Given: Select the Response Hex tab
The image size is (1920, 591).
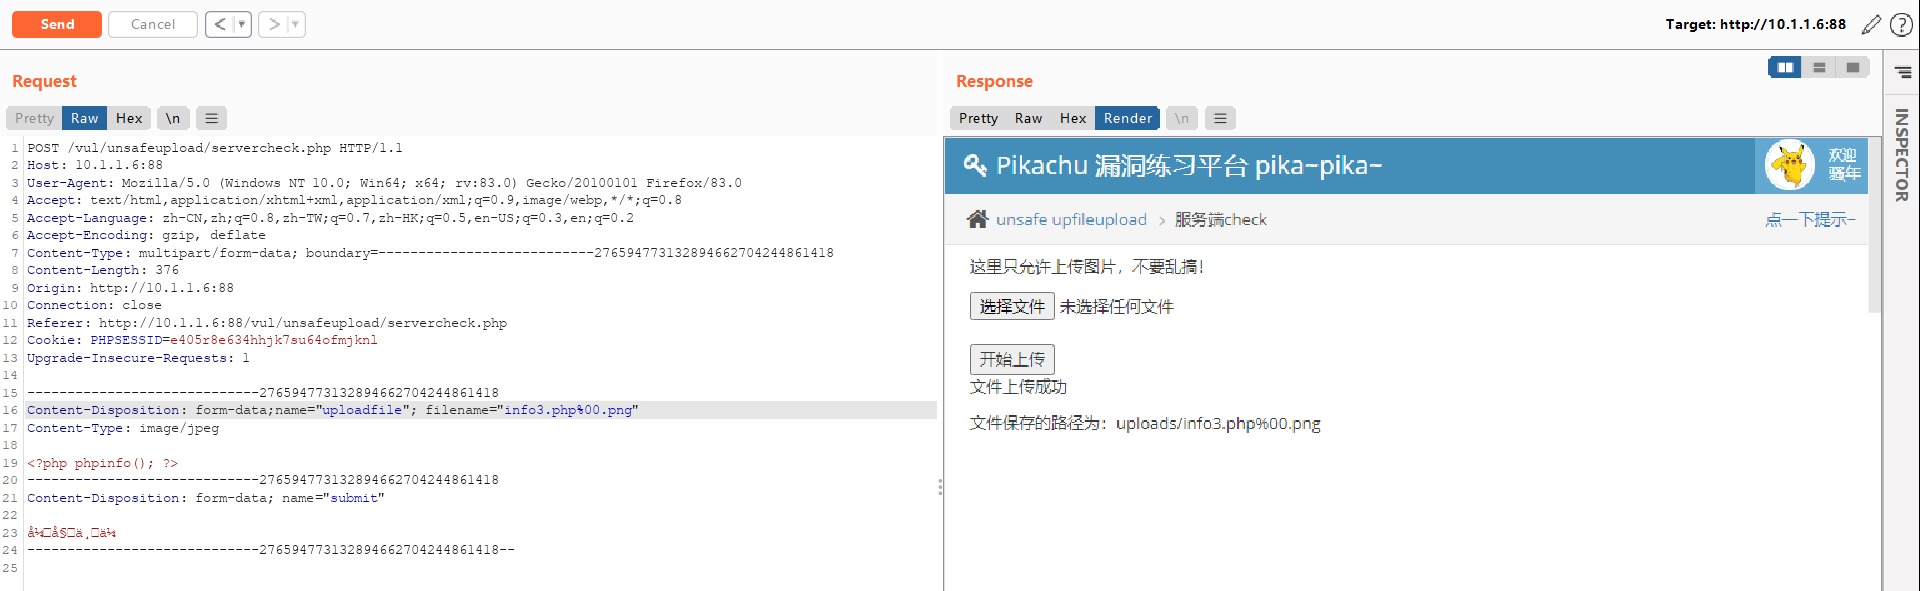Looking at the screenshot, I should (x=1073, y=118).
